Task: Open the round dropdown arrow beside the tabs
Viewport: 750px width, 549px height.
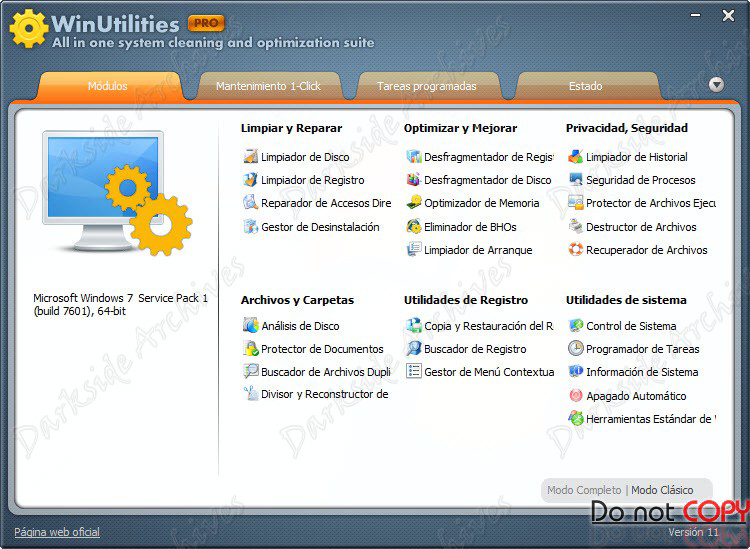Action: (716, 85)
